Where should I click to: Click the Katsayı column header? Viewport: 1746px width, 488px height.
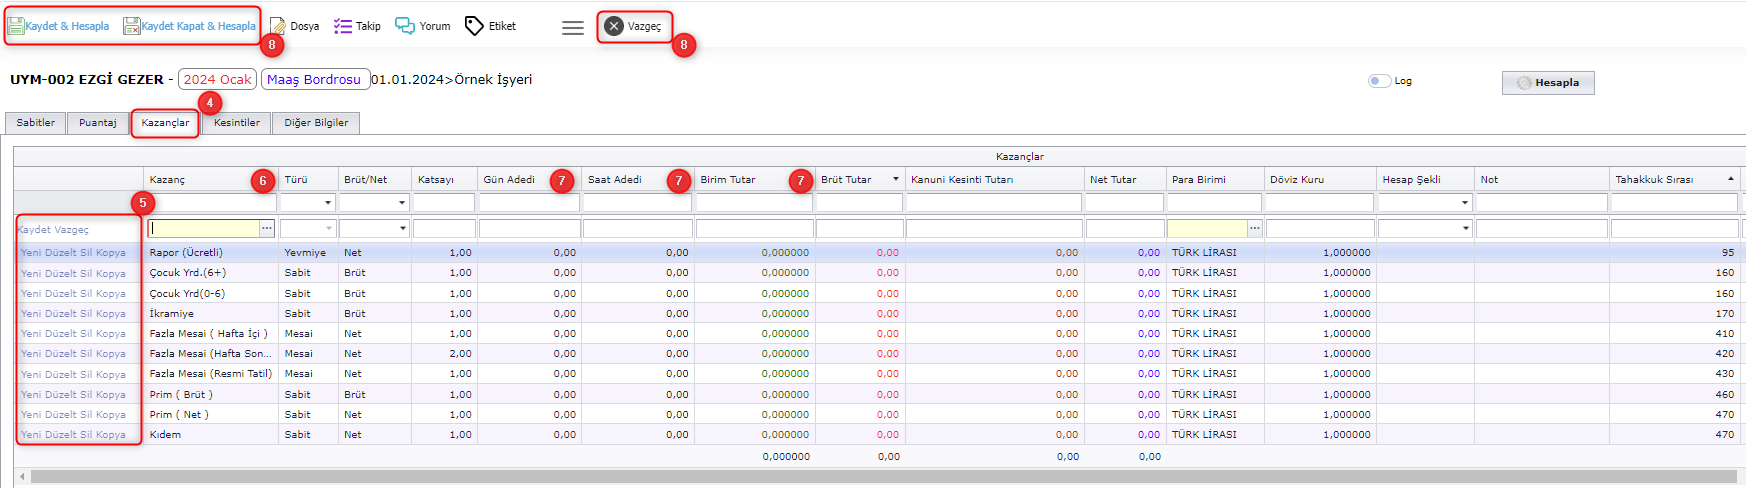point(444,179)
